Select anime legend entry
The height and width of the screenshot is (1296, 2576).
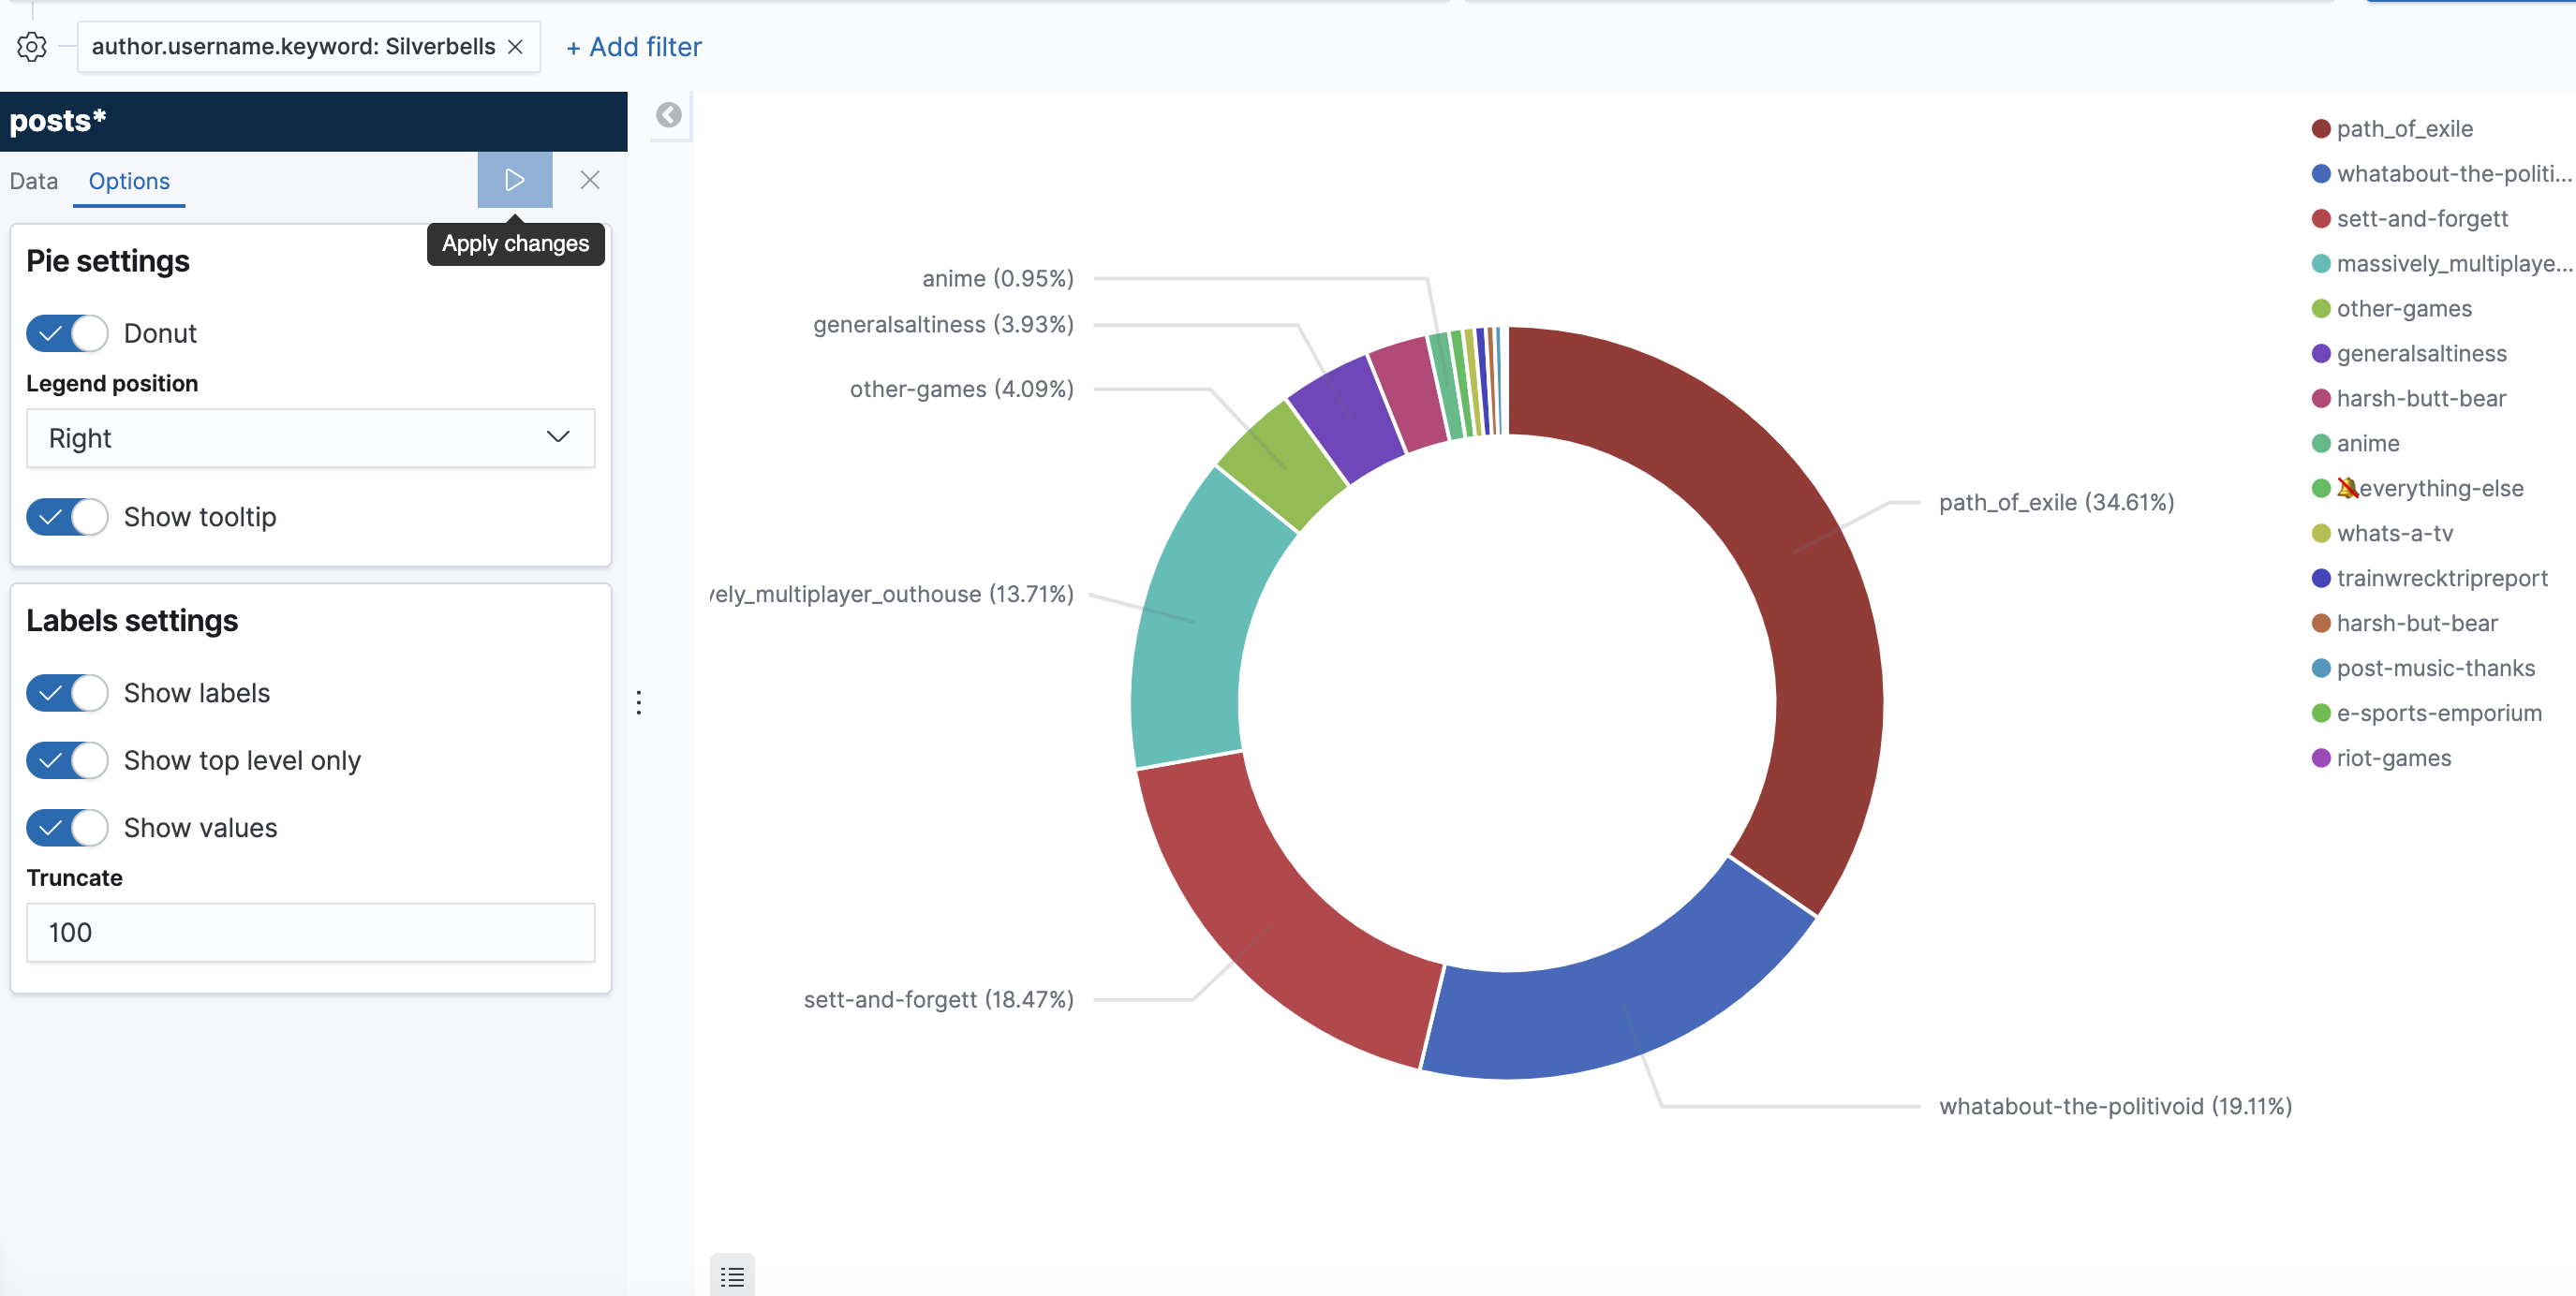tap(2355, 444)
